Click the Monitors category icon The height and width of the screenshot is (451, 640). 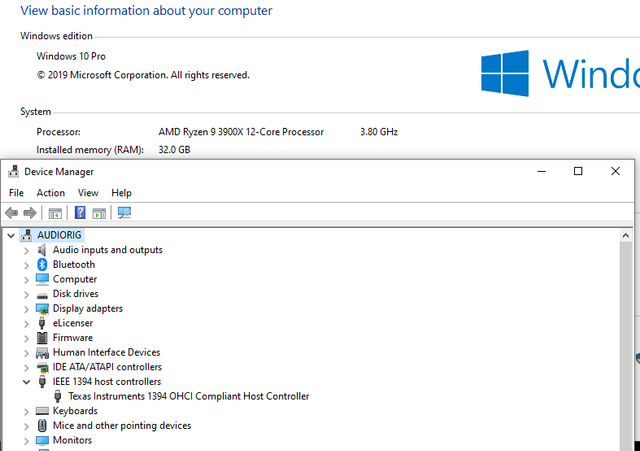(42, 440)
